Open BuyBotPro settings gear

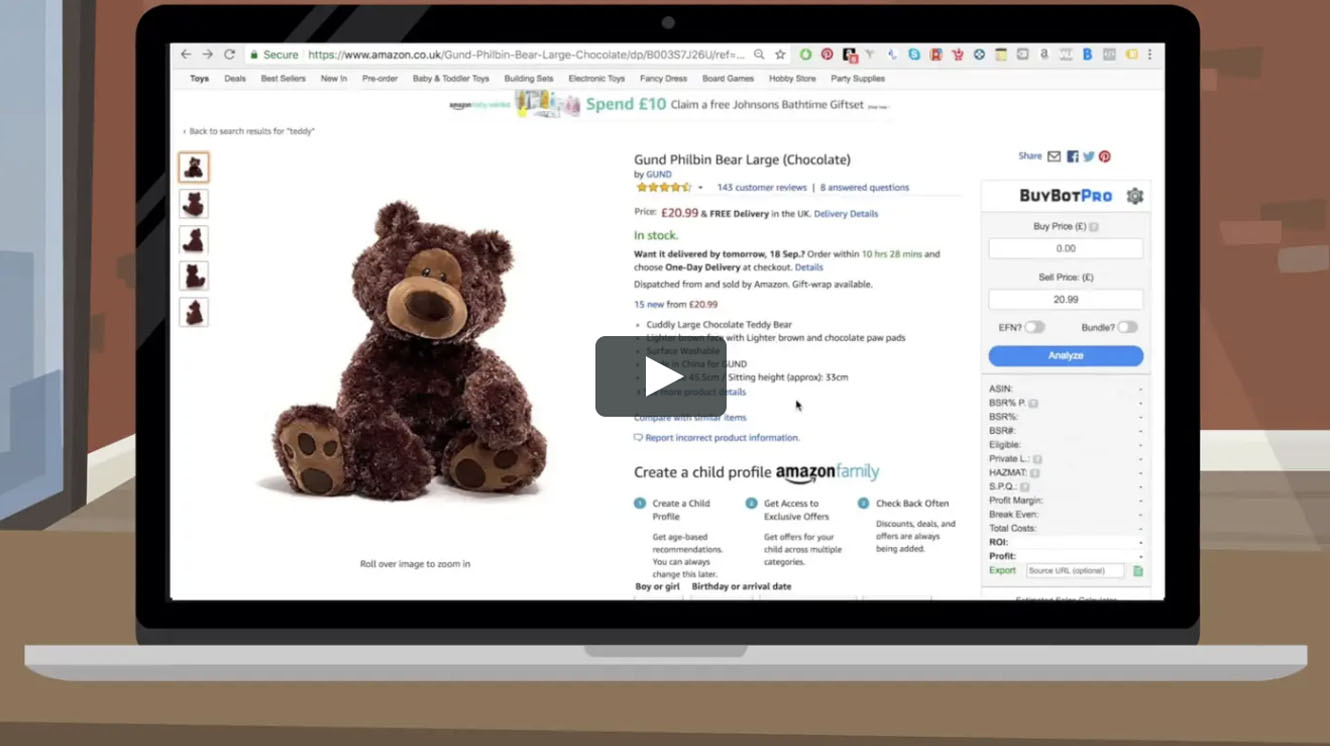tap(1135, 196)
